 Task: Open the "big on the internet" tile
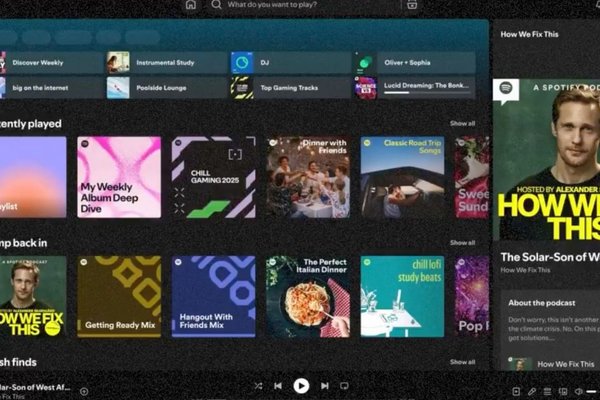click(51, 88)
